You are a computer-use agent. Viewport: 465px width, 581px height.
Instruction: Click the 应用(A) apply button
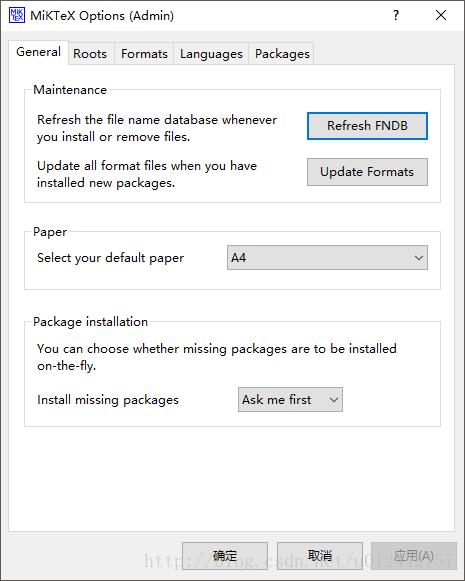click(414, 555)
